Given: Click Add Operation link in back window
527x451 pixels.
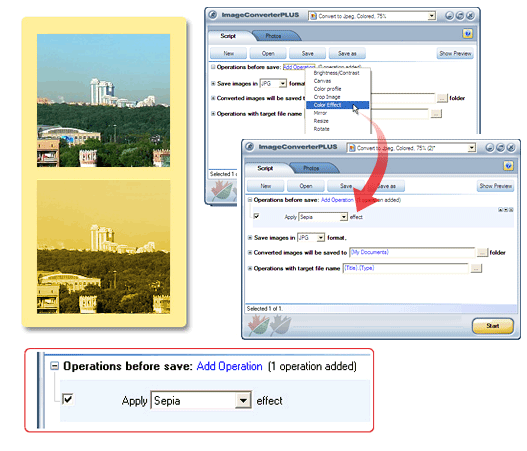Looking at the screenshot, I should tap(299, 67).
